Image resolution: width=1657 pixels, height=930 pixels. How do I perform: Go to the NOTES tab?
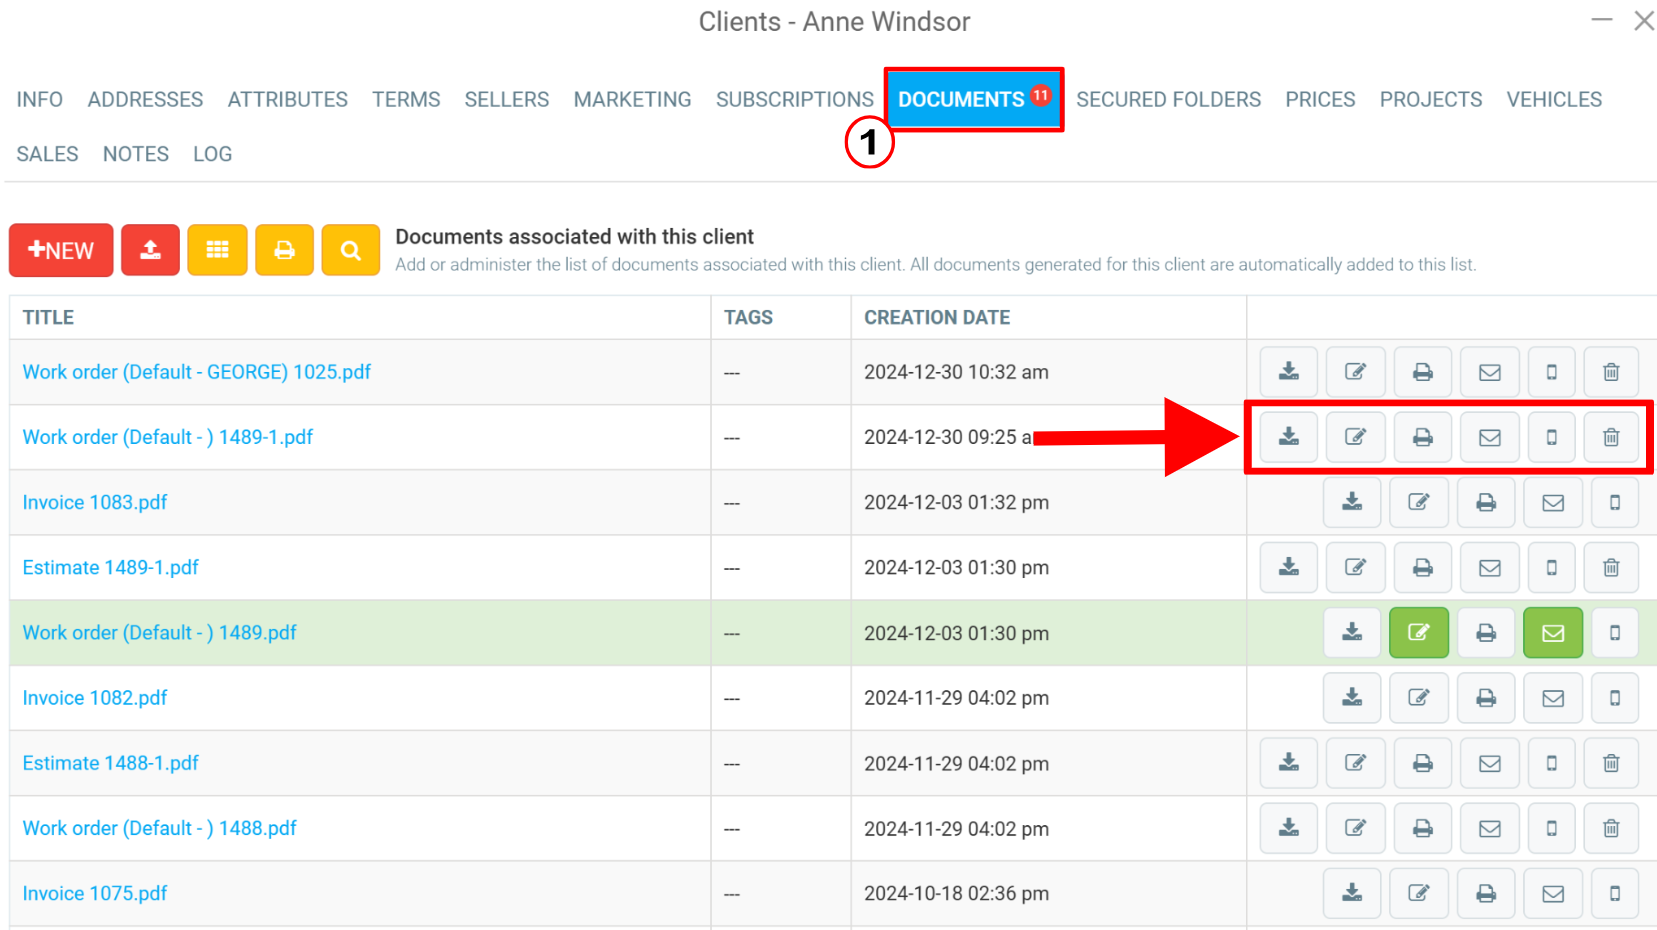click(x=136, y=154)
